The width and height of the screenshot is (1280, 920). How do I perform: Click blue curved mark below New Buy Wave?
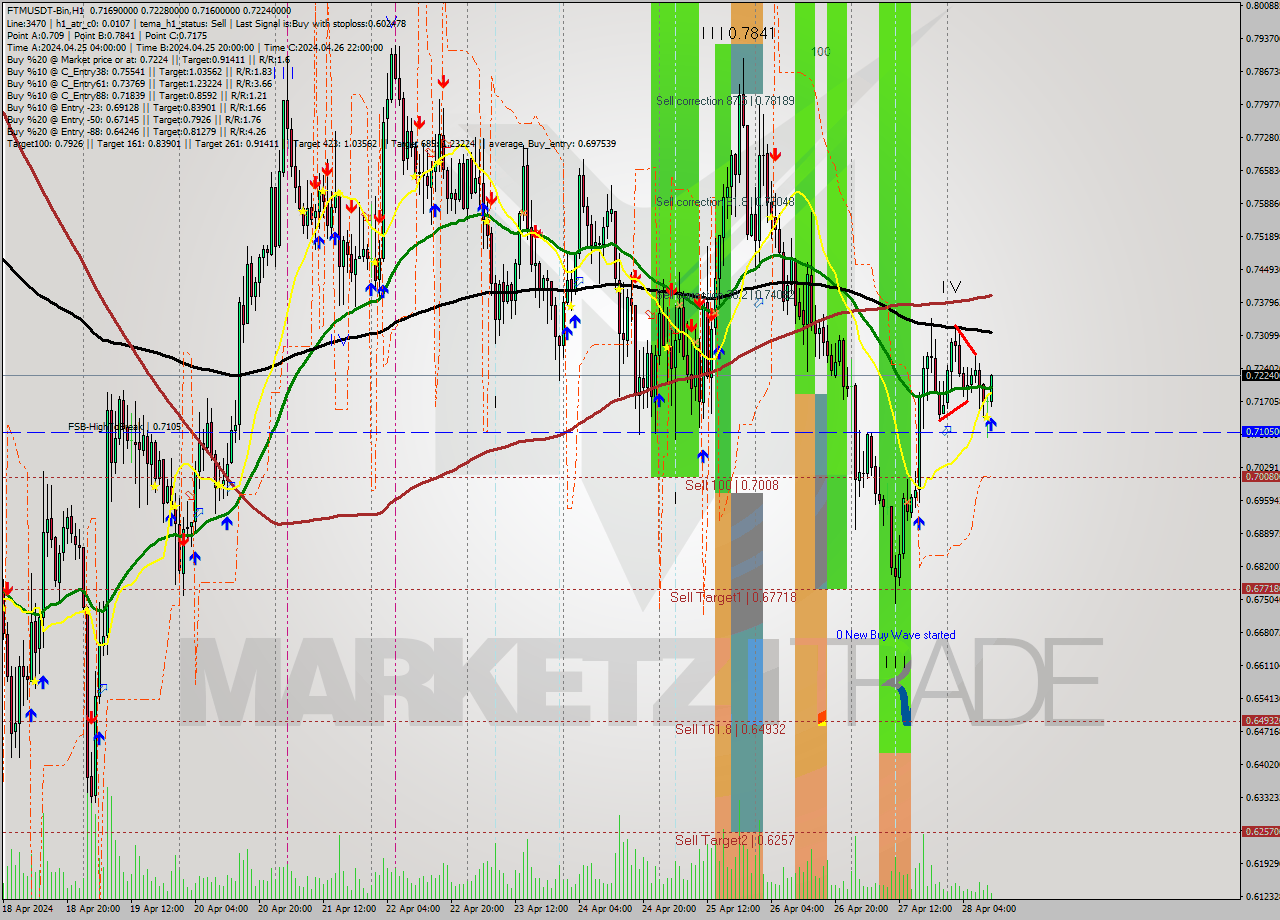pos(903,705)
